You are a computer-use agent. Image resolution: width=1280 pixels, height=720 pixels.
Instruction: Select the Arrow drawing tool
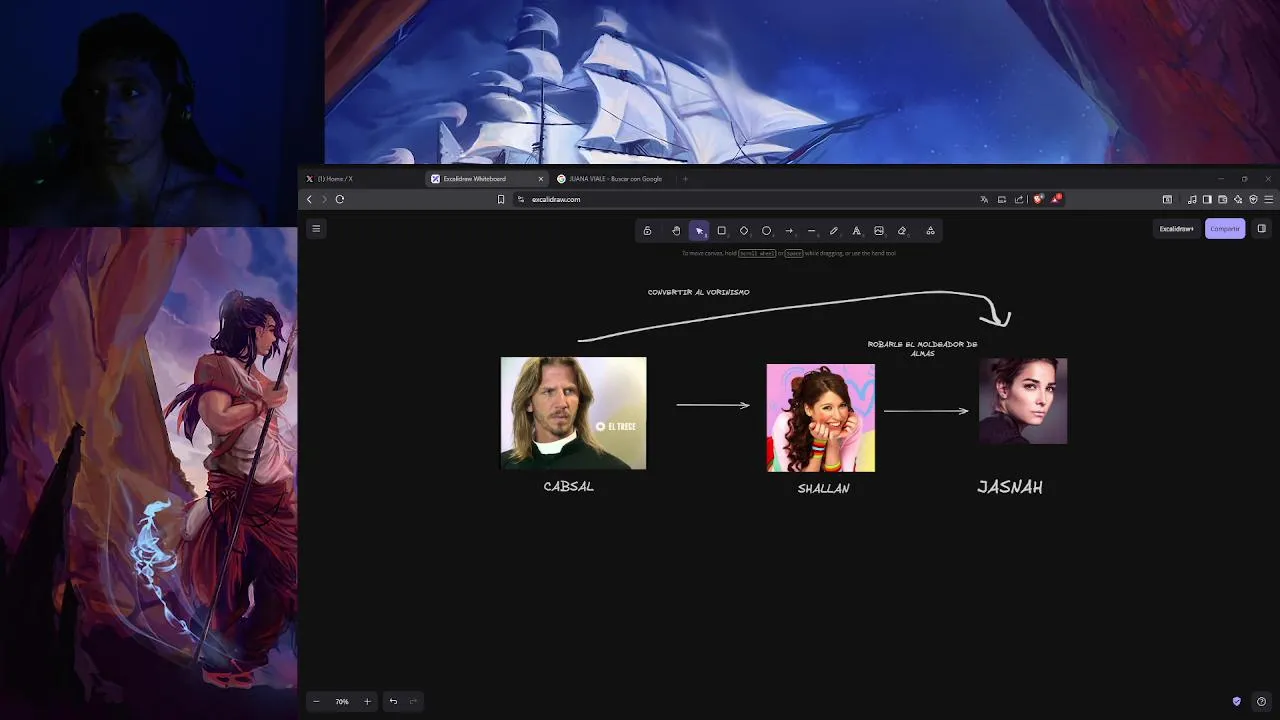[x=789, y=231]
